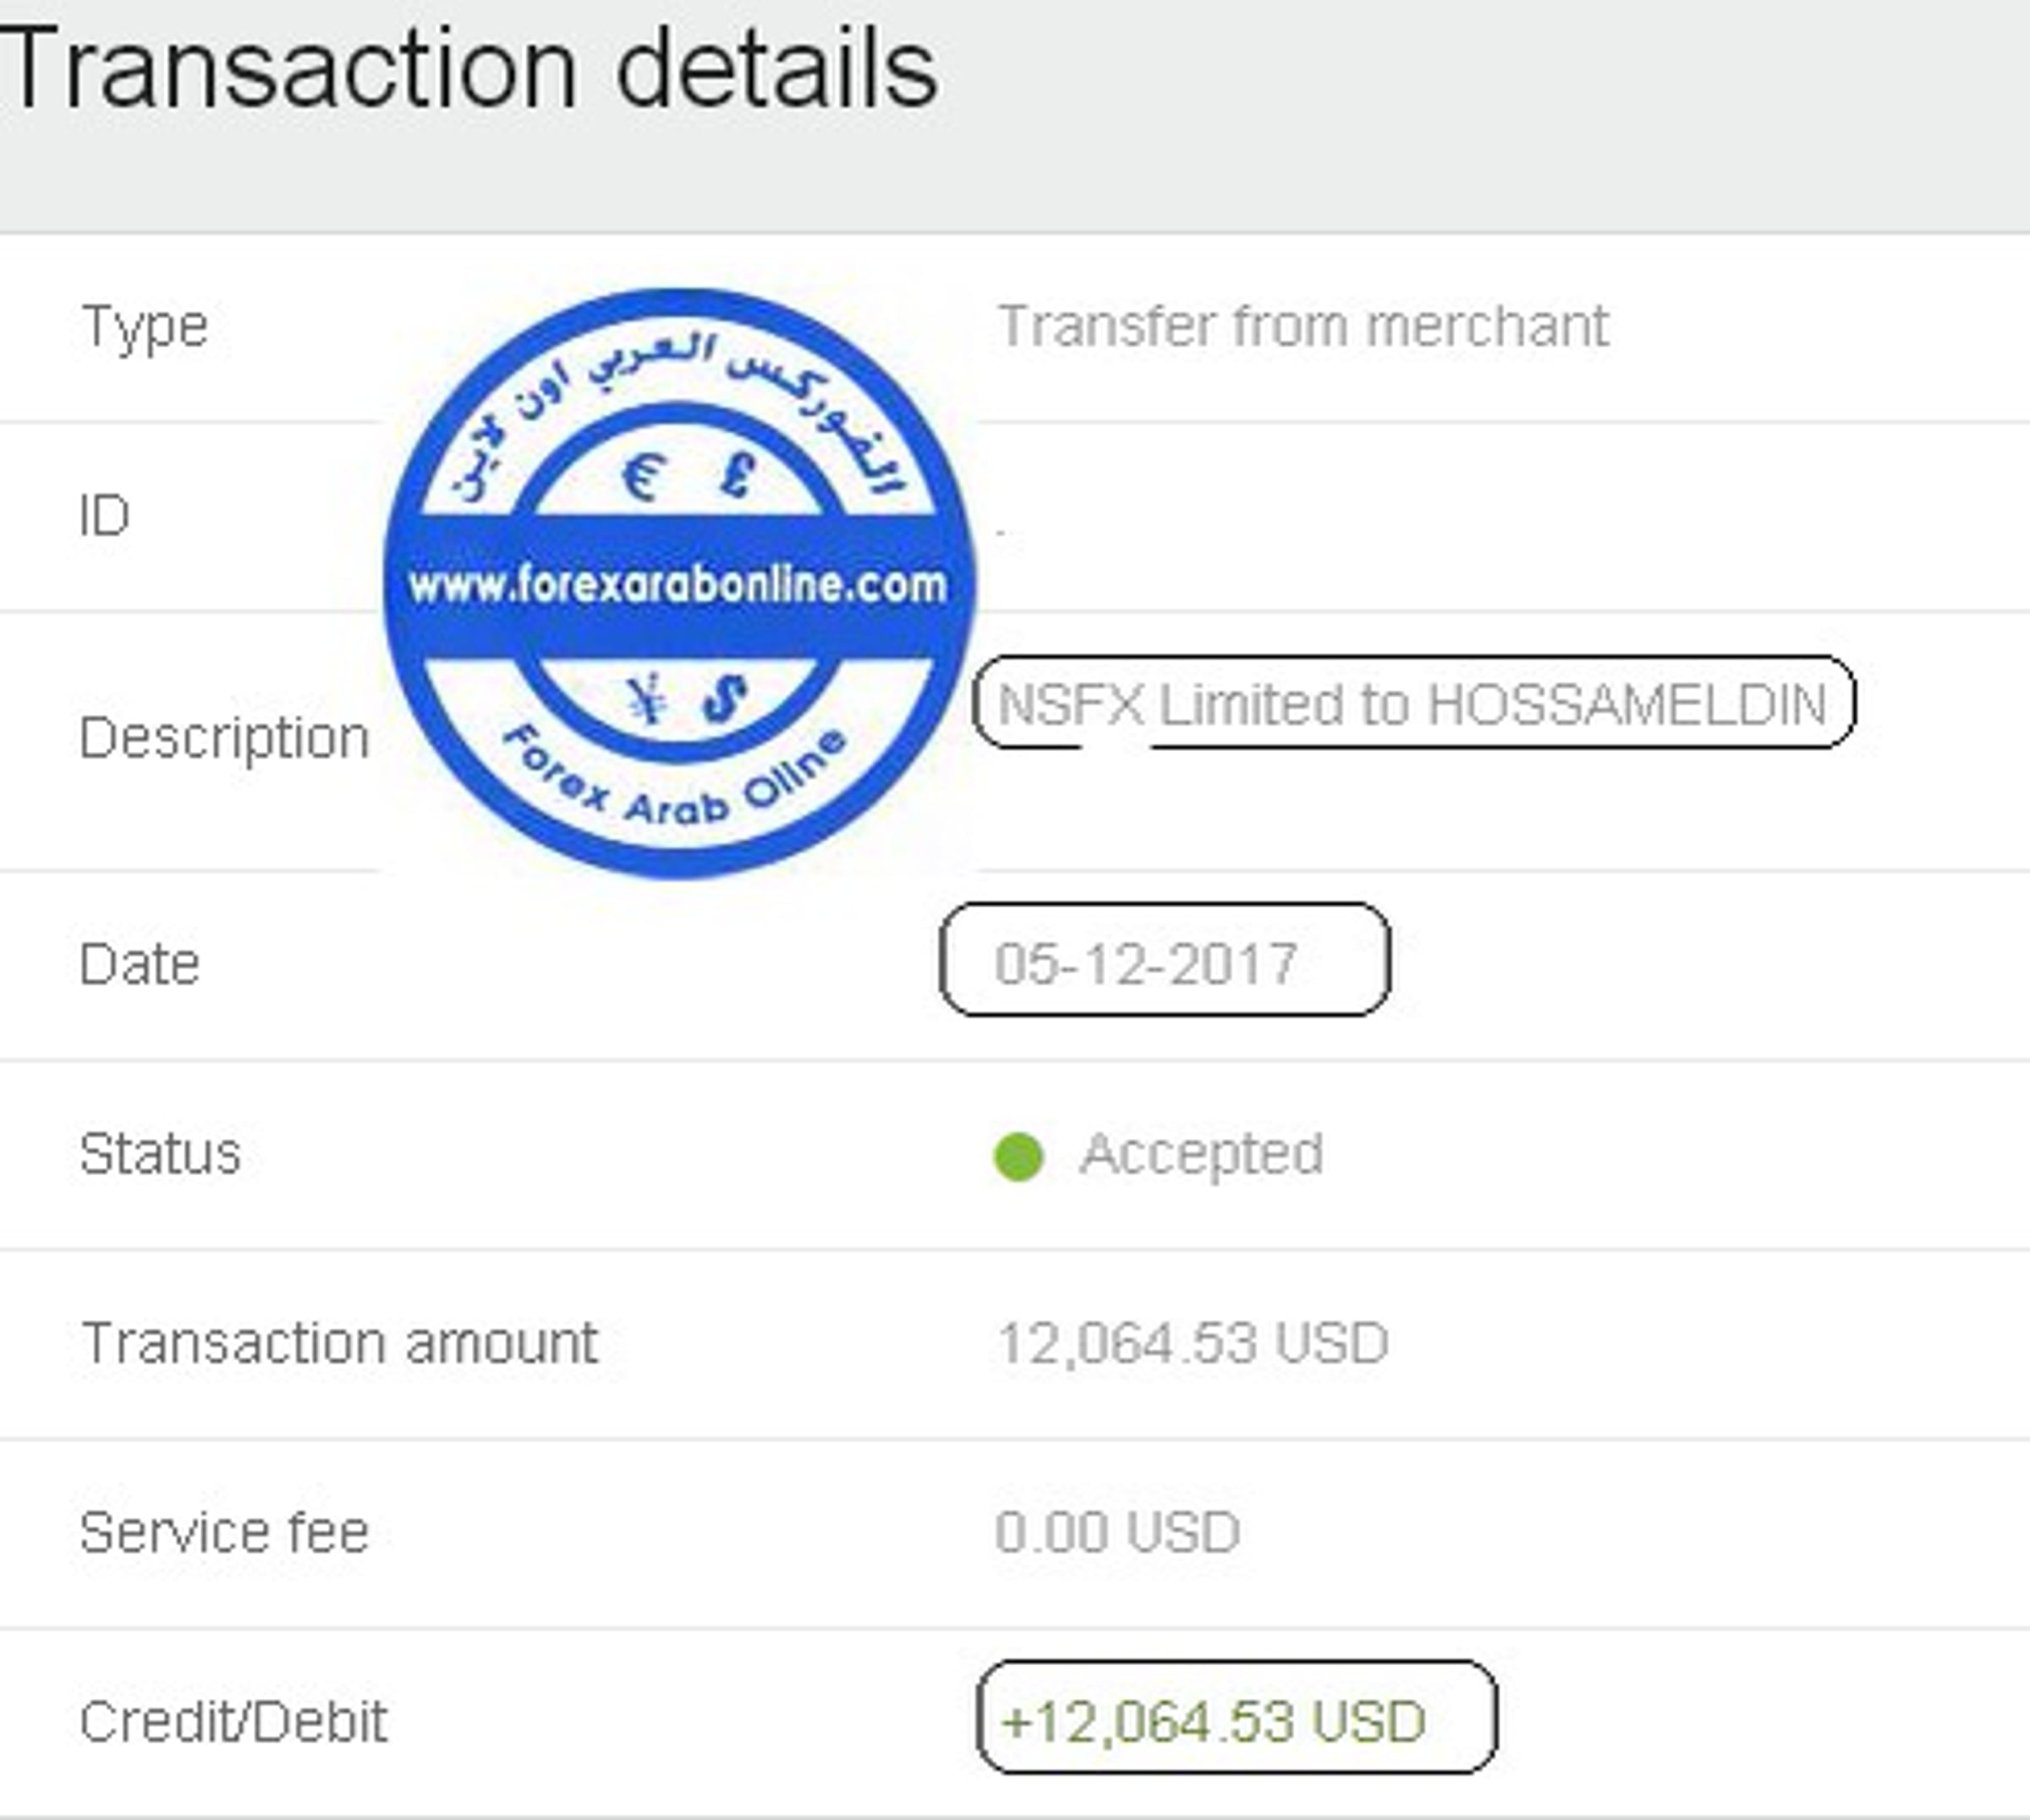The image size is (2030, 1820).
Task: Click the +12,064.53 USD credit value
Action: (x=1212, y=1722)
